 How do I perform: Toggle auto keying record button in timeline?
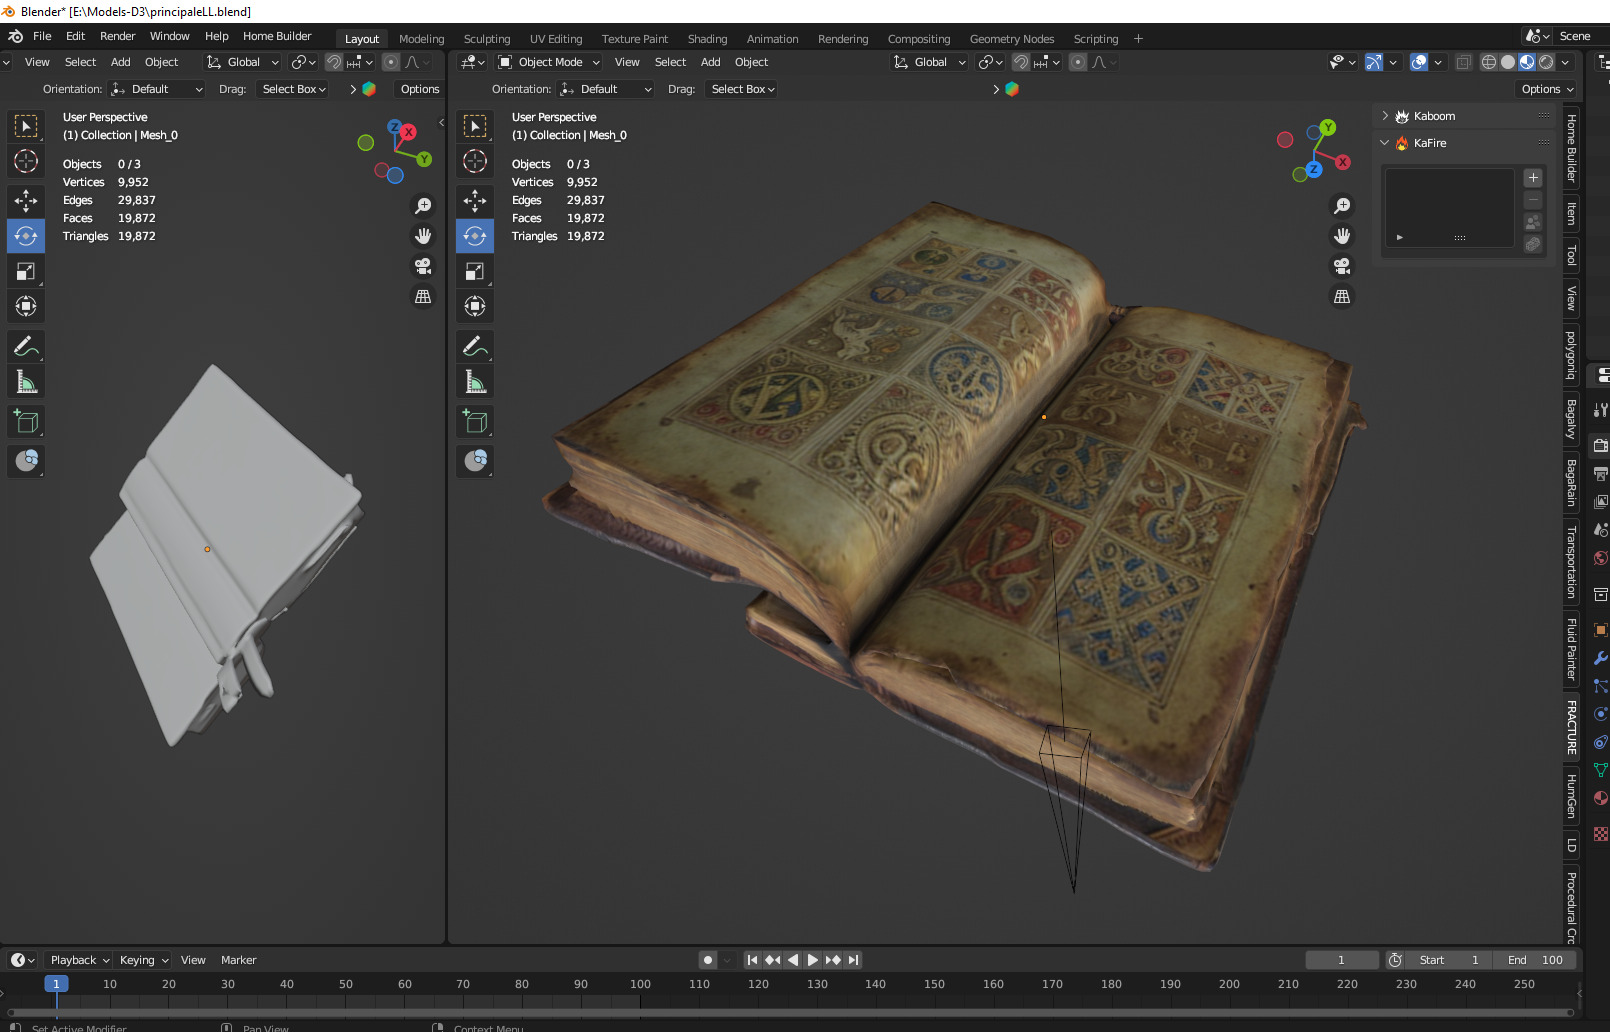708,960
